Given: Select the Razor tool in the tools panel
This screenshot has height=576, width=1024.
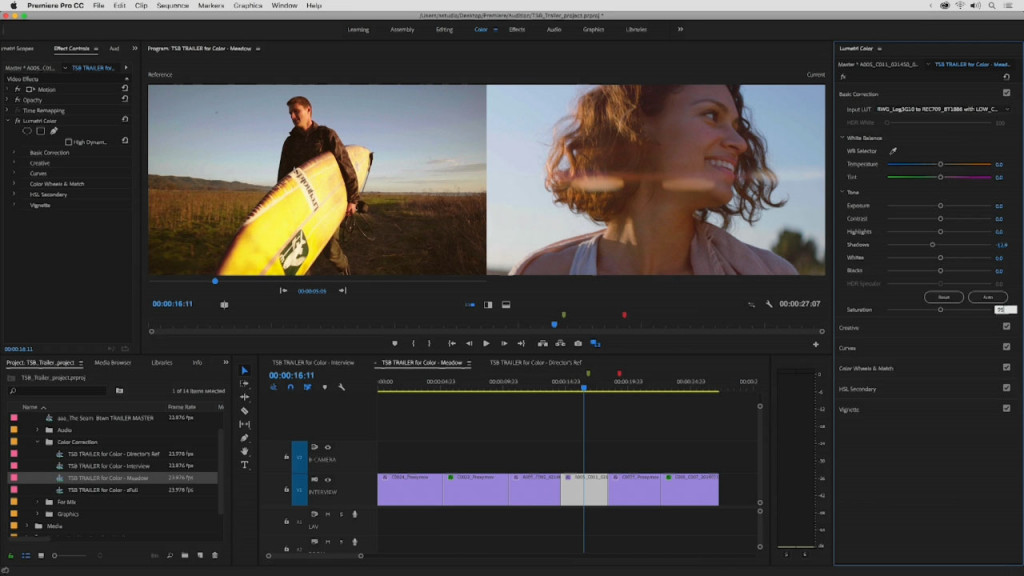Looking at the screenshot, I should (244, 411).
